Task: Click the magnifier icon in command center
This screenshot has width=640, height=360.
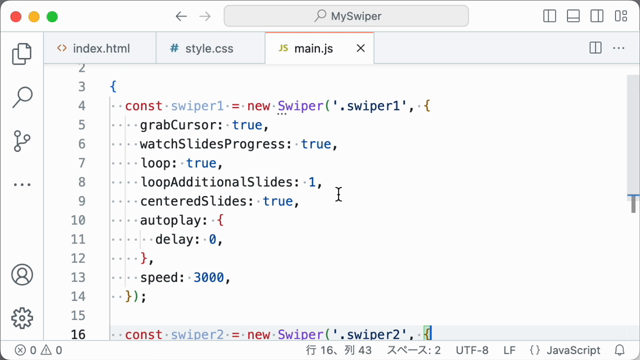Action: point(320,16)
